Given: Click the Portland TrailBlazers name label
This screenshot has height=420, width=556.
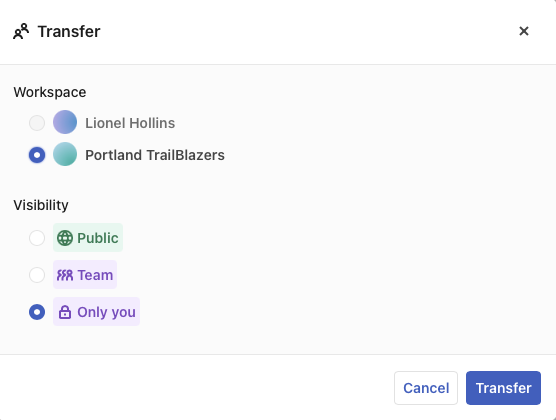Looking at the screenshot, I should (155, 155).
